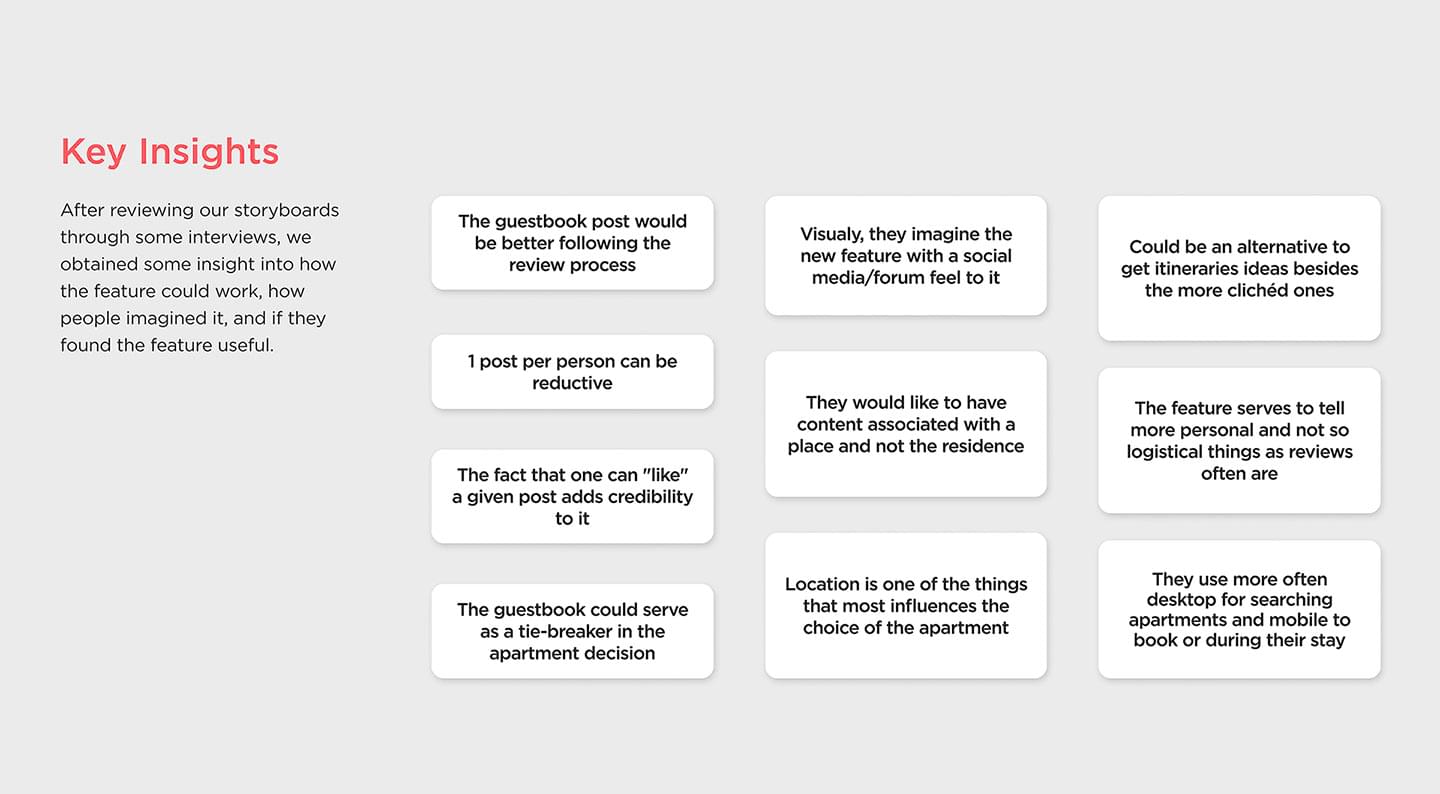Click the card about content associated with place

pos(905,424)
